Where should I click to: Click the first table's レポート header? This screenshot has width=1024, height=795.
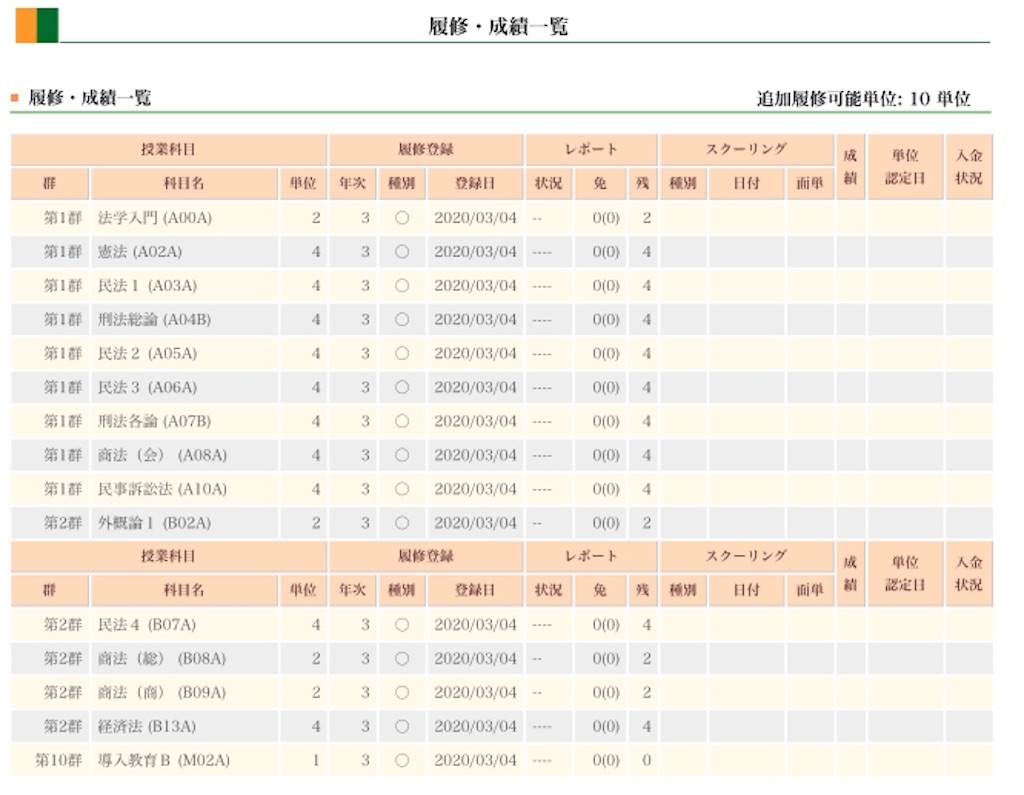coord(591,150)
